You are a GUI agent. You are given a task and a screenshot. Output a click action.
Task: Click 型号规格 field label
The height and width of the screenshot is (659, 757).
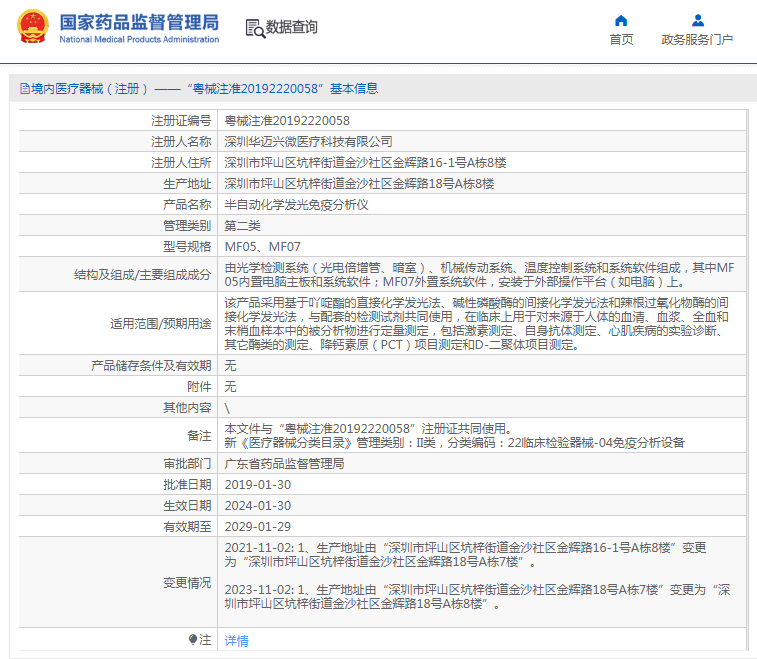coord(187,247)
